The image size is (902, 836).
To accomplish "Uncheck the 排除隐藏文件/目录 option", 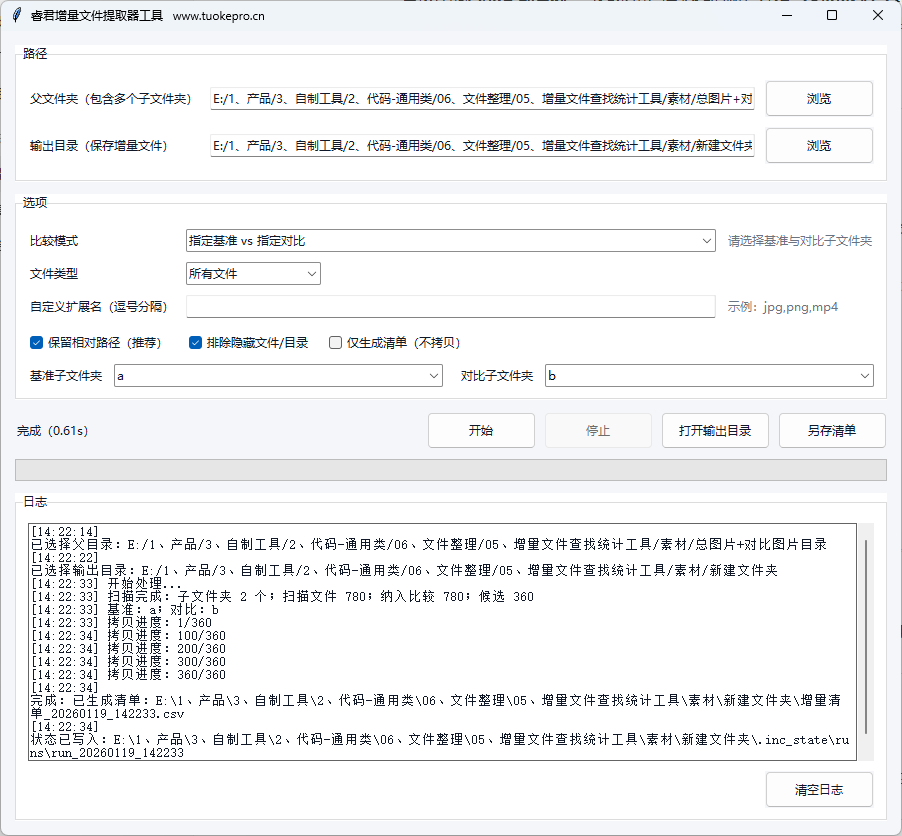I will click(196, 342).
